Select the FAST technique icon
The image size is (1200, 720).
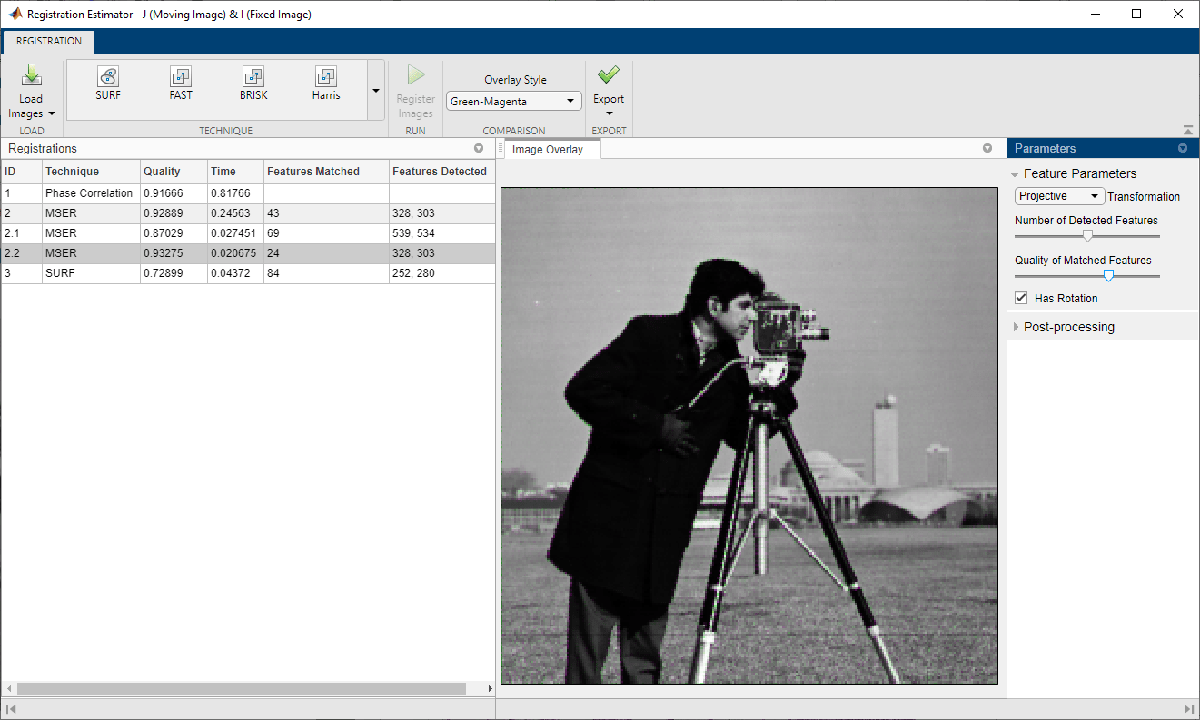181,77
